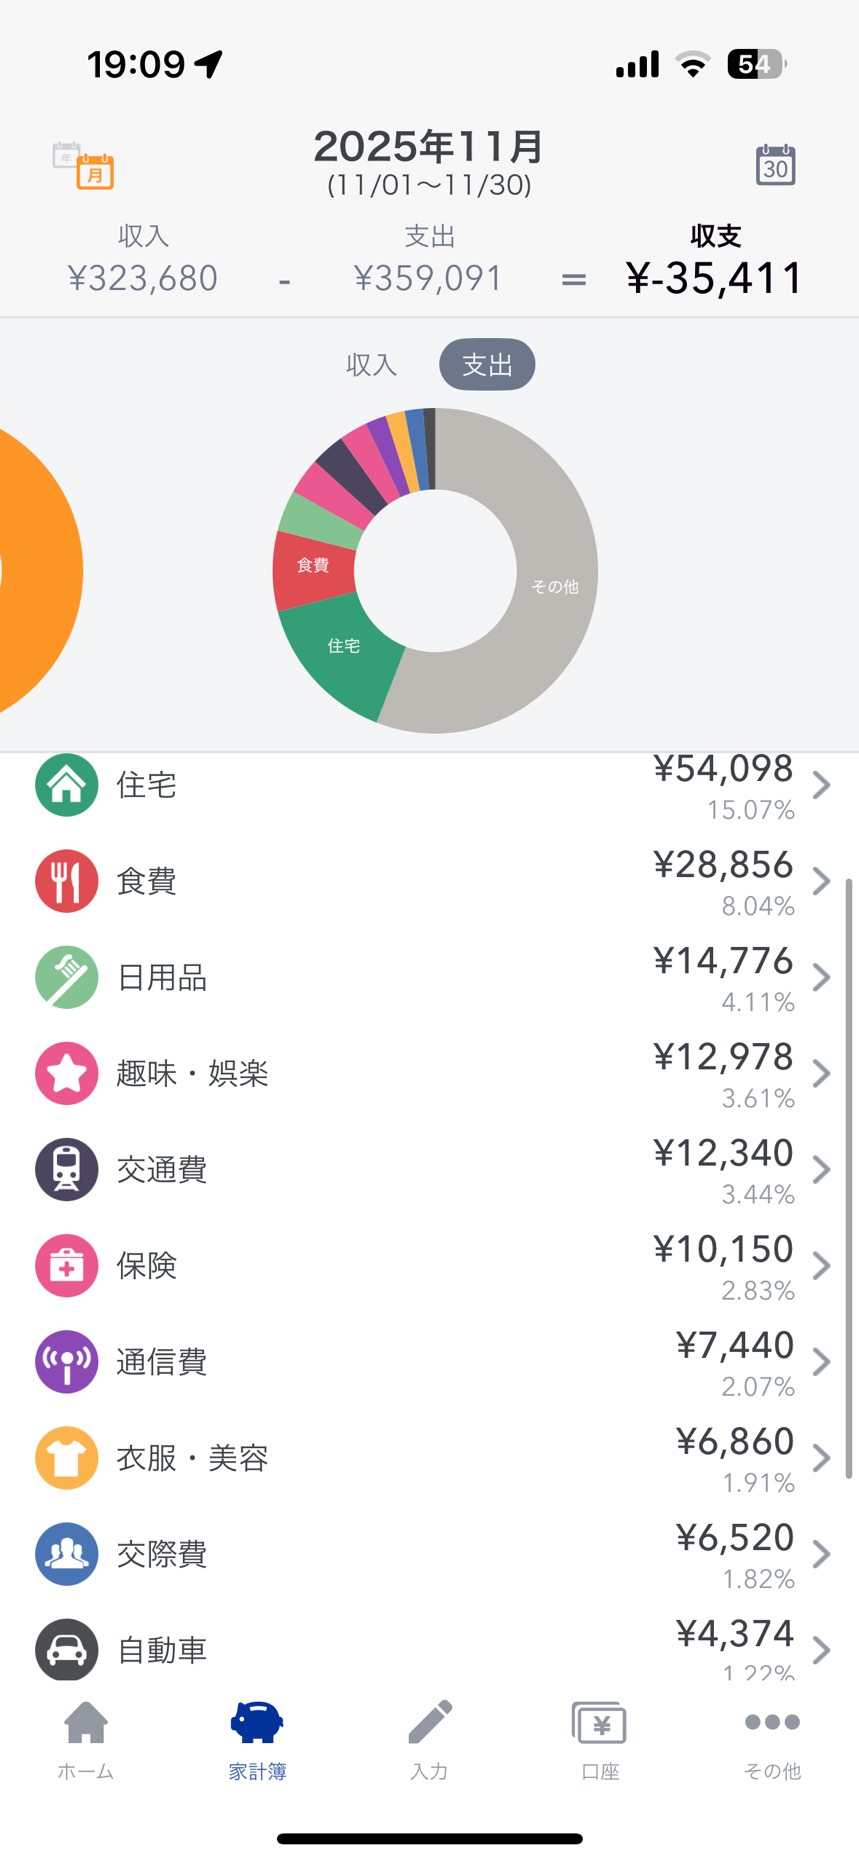Open the calendar icon showing 30
859x1862 pixels.
(x=775, y=165)
